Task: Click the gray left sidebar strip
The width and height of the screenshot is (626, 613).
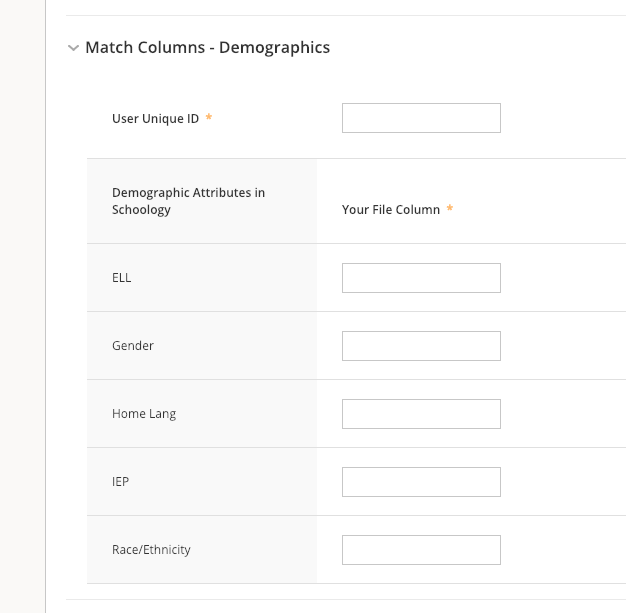Action: click(22, 300)
